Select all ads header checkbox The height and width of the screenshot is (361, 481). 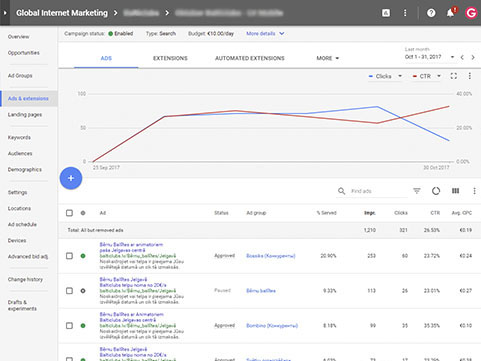[x=69, y=213]
